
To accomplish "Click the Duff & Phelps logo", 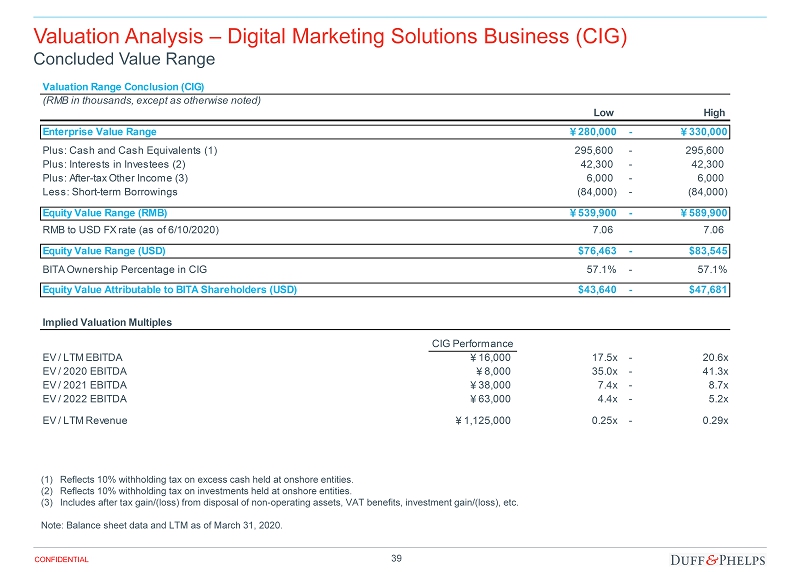I will pyautogui.click(x=718, y=560).
